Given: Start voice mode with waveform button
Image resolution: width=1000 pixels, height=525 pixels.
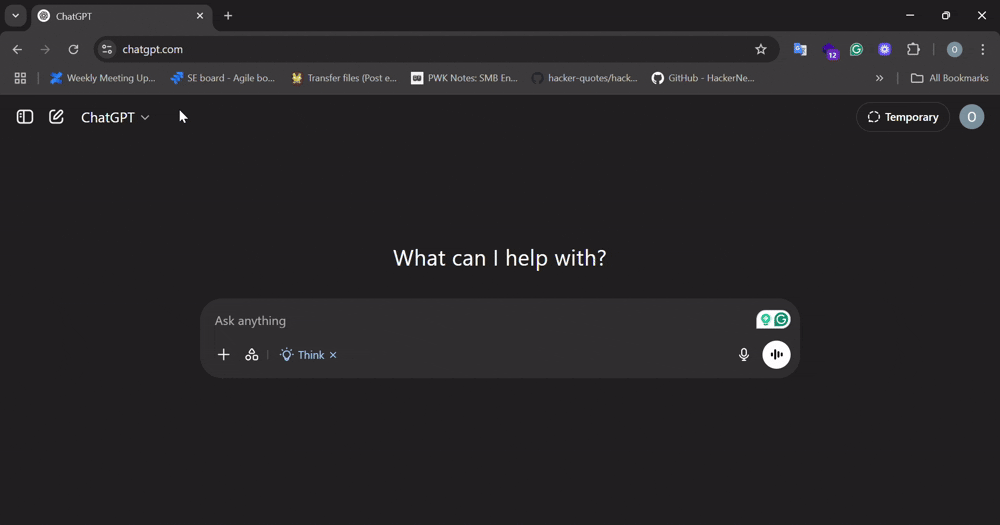Looking at the screenshot, I should click(x=776, y=355).
